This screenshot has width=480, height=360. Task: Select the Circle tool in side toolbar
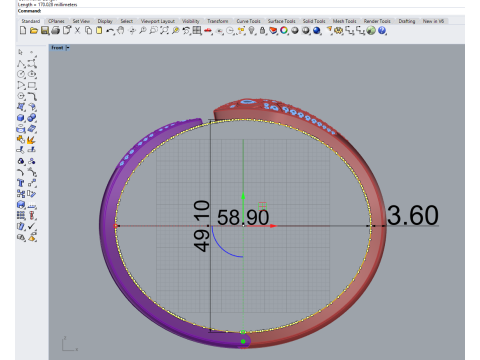coord(21,74)
